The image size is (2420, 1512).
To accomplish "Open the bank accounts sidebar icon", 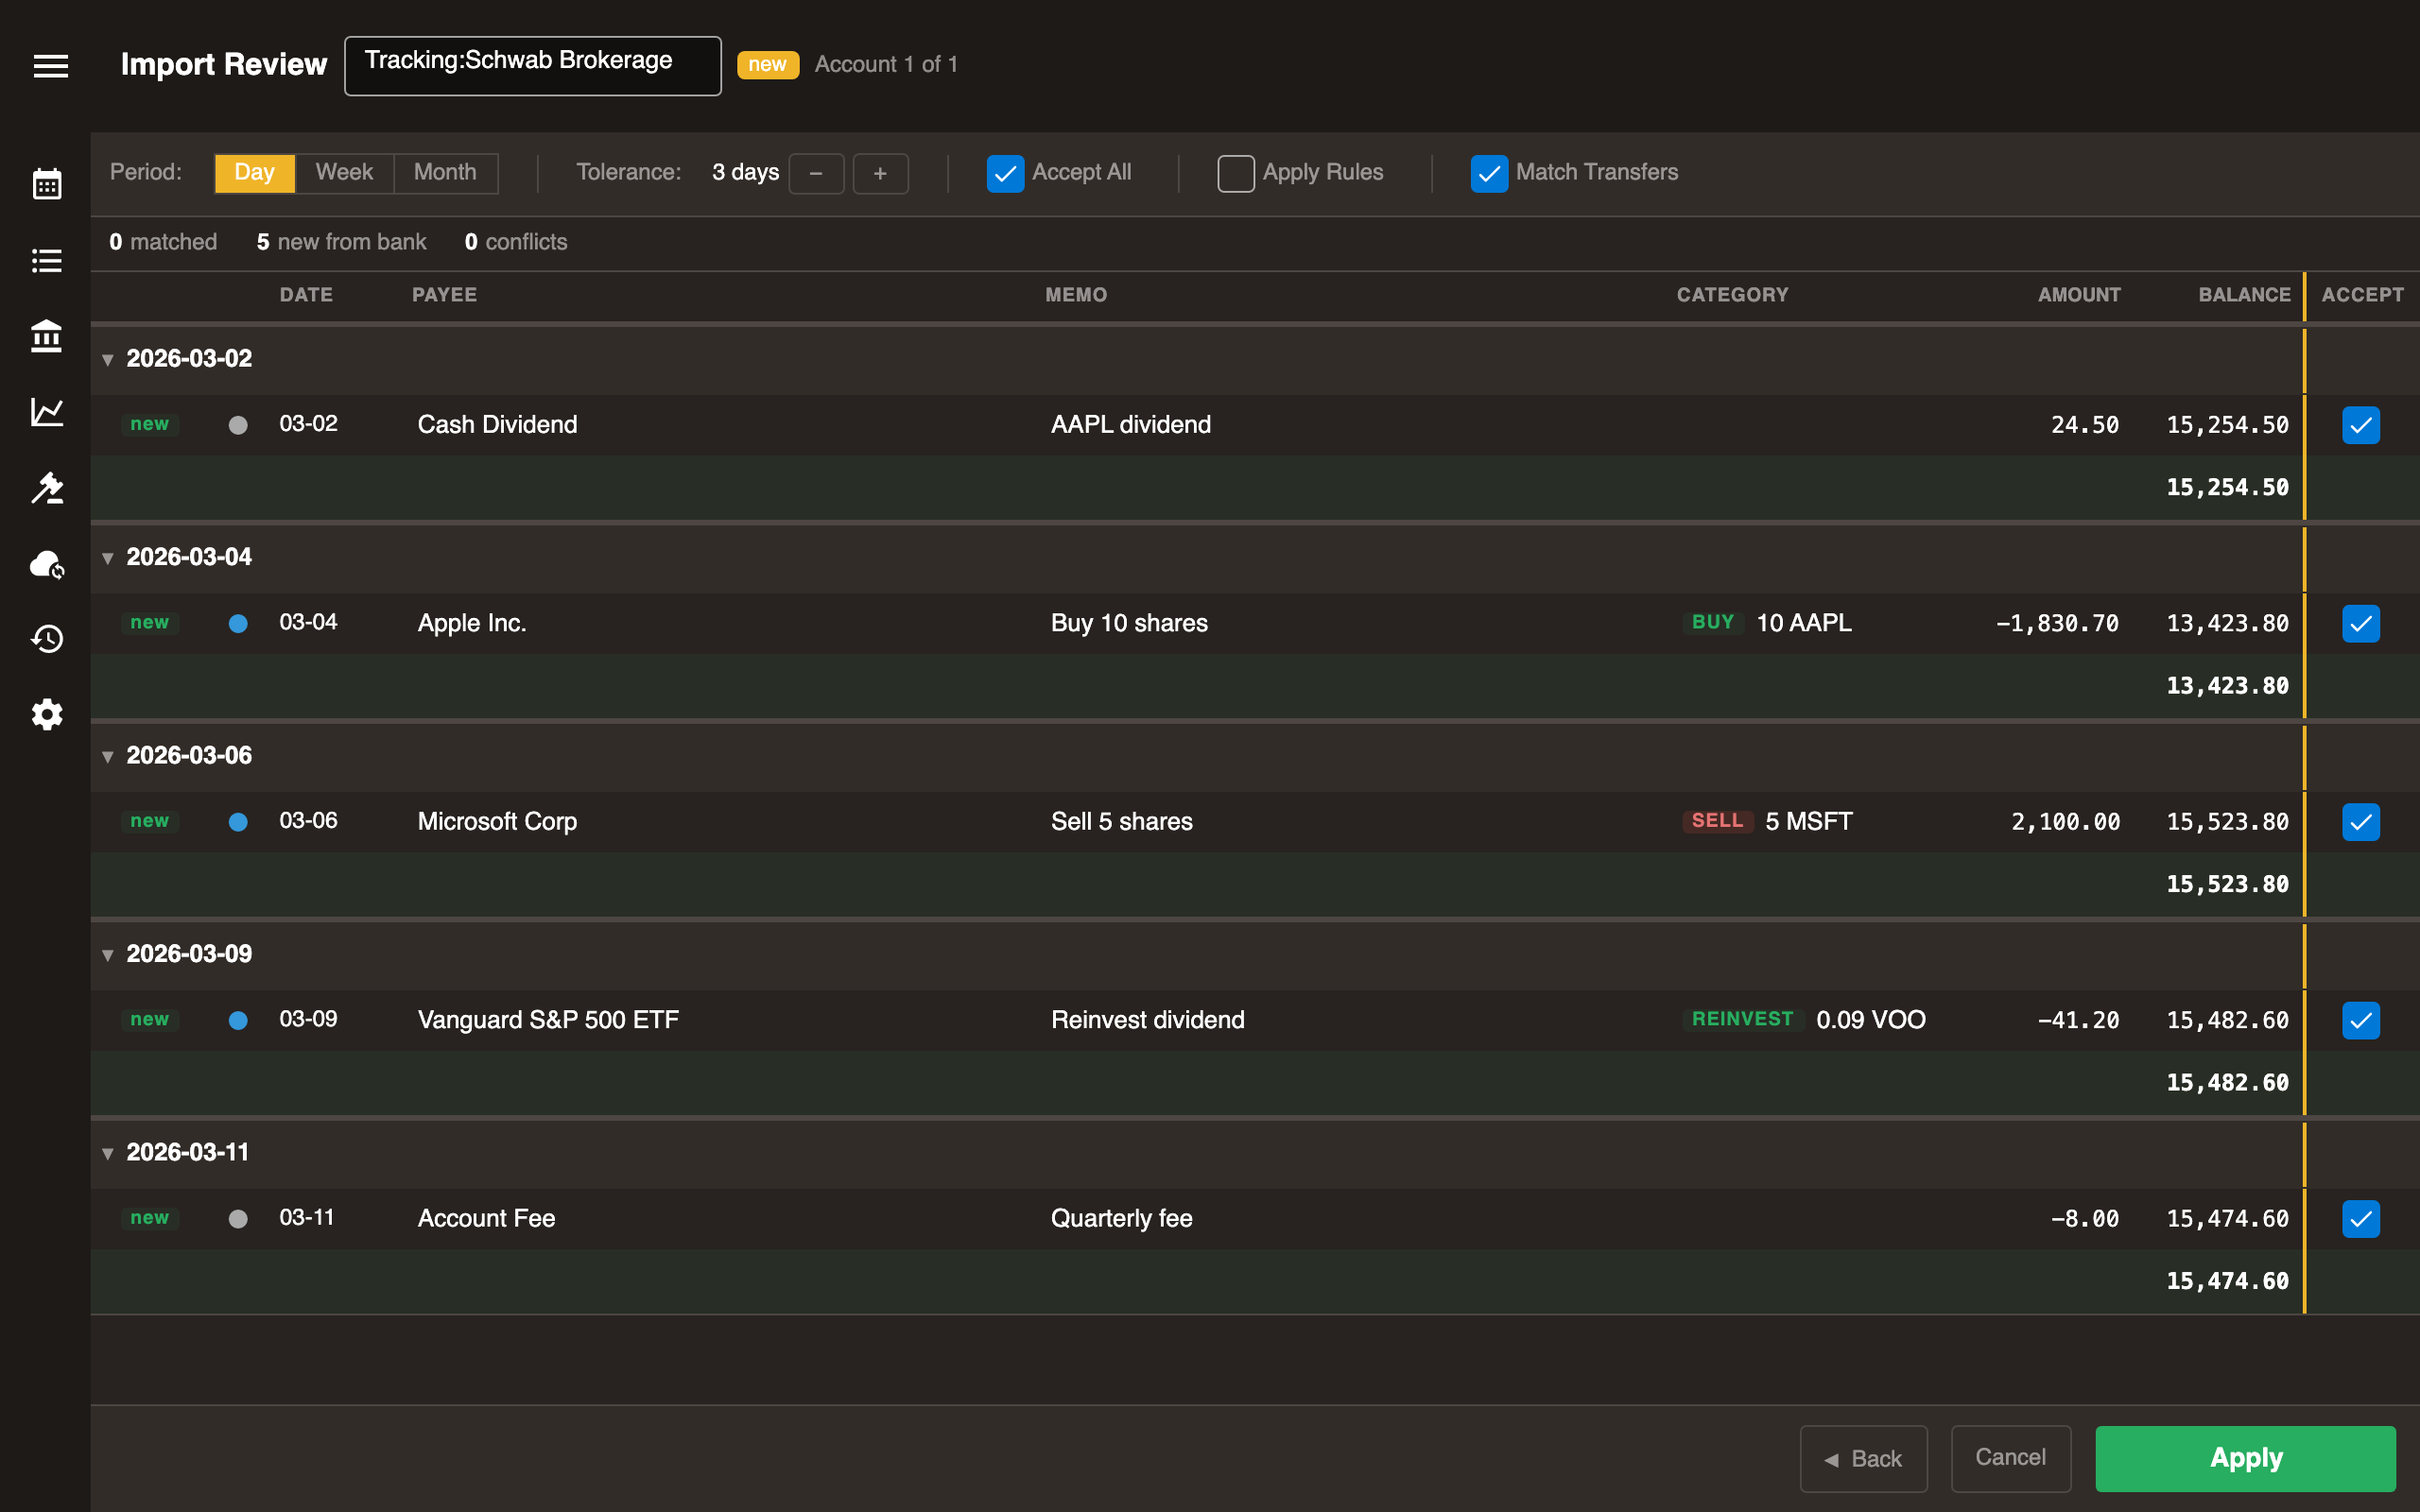I will click(47, 336).
